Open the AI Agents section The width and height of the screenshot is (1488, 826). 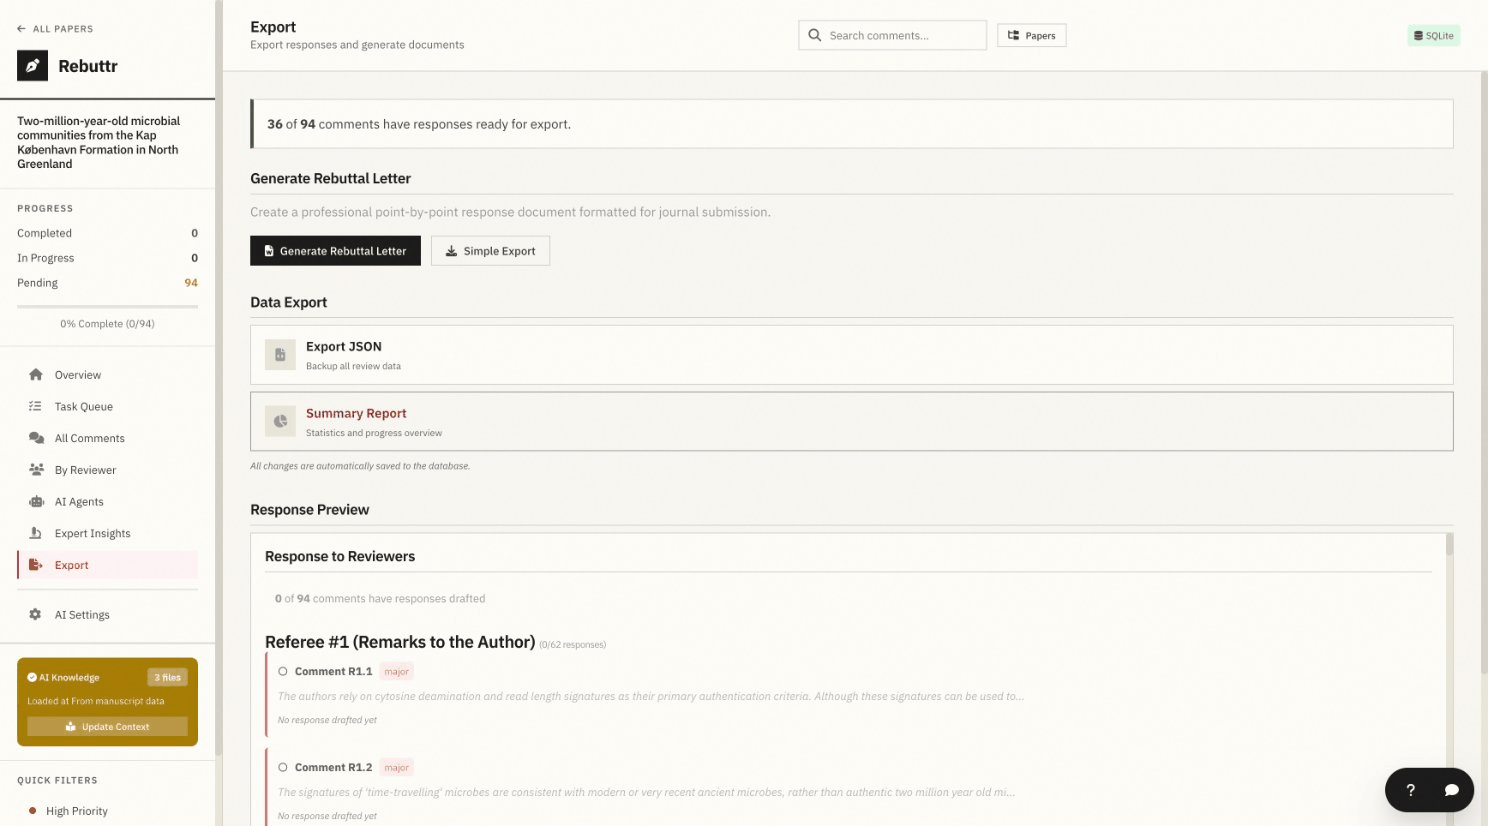(79, 502)
